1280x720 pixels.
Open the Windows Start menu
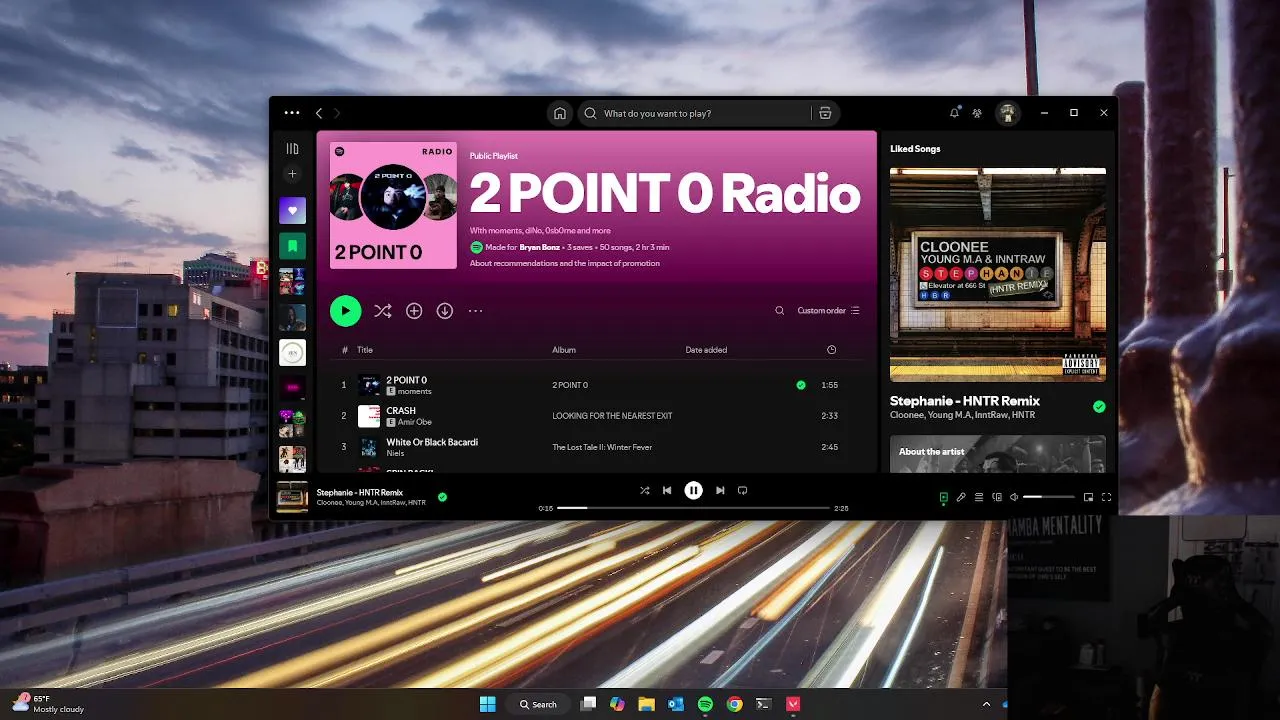click(487, 704)
